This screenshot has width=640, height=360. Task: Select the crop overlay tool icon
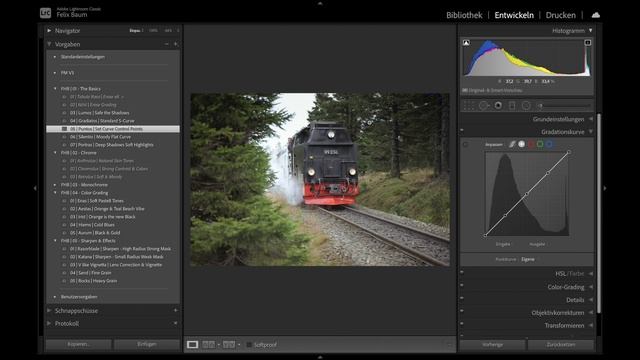469,106
